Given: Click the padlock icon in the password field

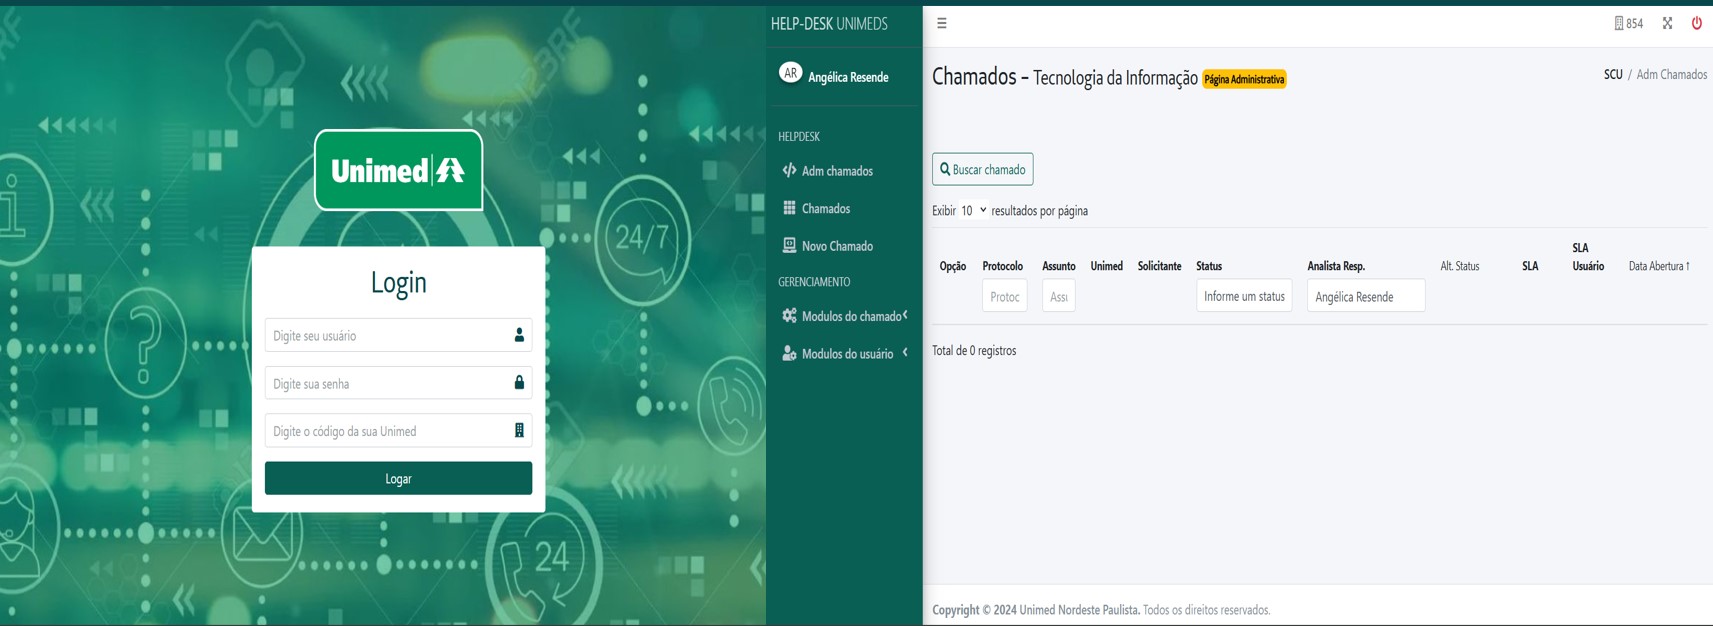Looking at the screenshot, I should pos(519,382).
